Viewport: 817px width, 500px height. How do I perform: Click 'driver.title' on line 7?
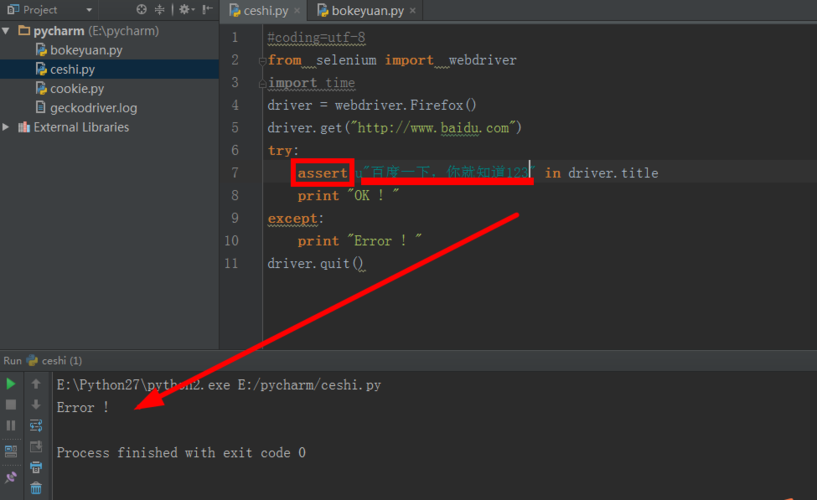(613, 173)
